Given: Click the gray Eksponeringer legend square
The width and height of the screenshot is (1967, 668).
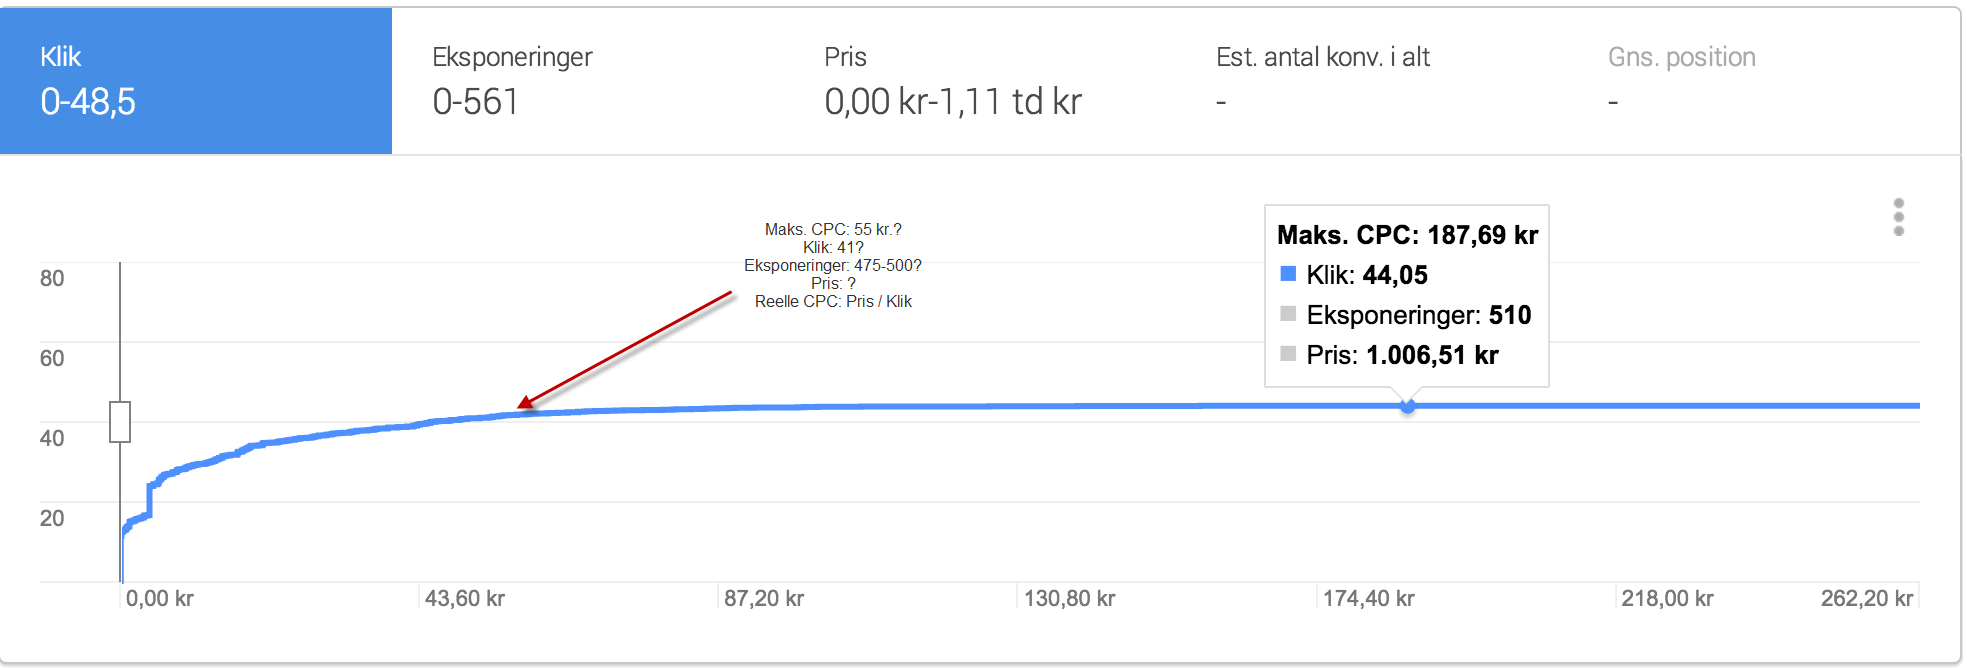Looking at the screenshot, I should (x=1288, y=314).
